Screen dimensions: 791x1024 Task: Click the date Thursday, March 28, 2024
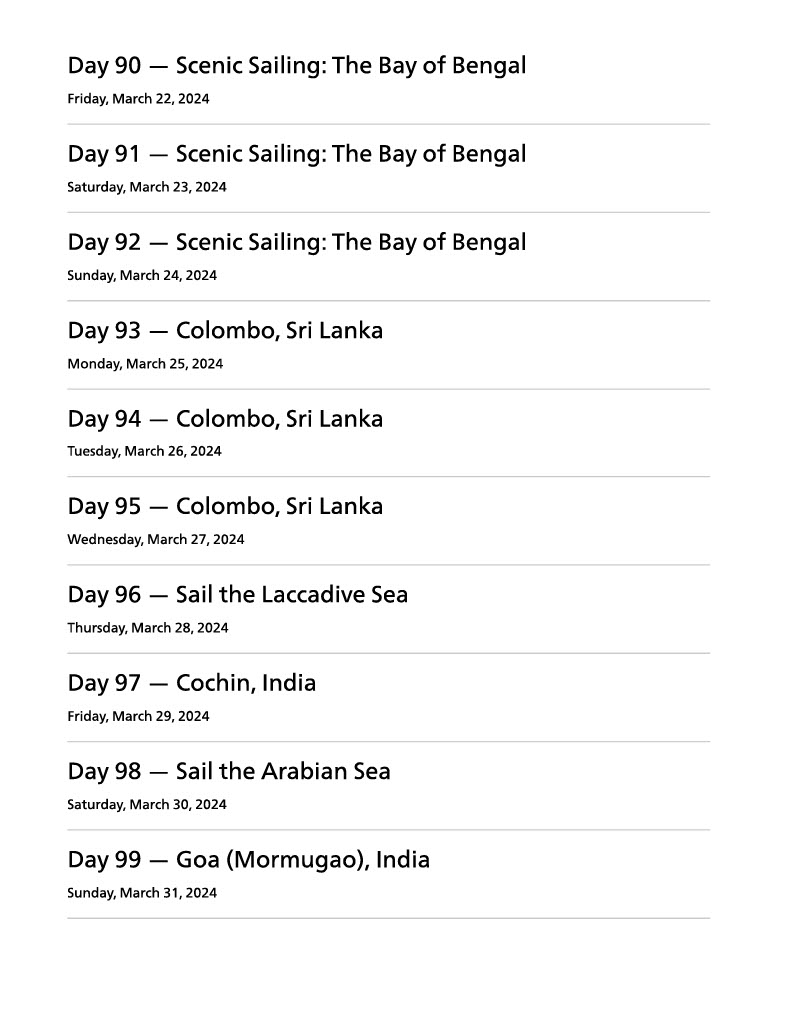pyautogui.click(x=147, y=628)
